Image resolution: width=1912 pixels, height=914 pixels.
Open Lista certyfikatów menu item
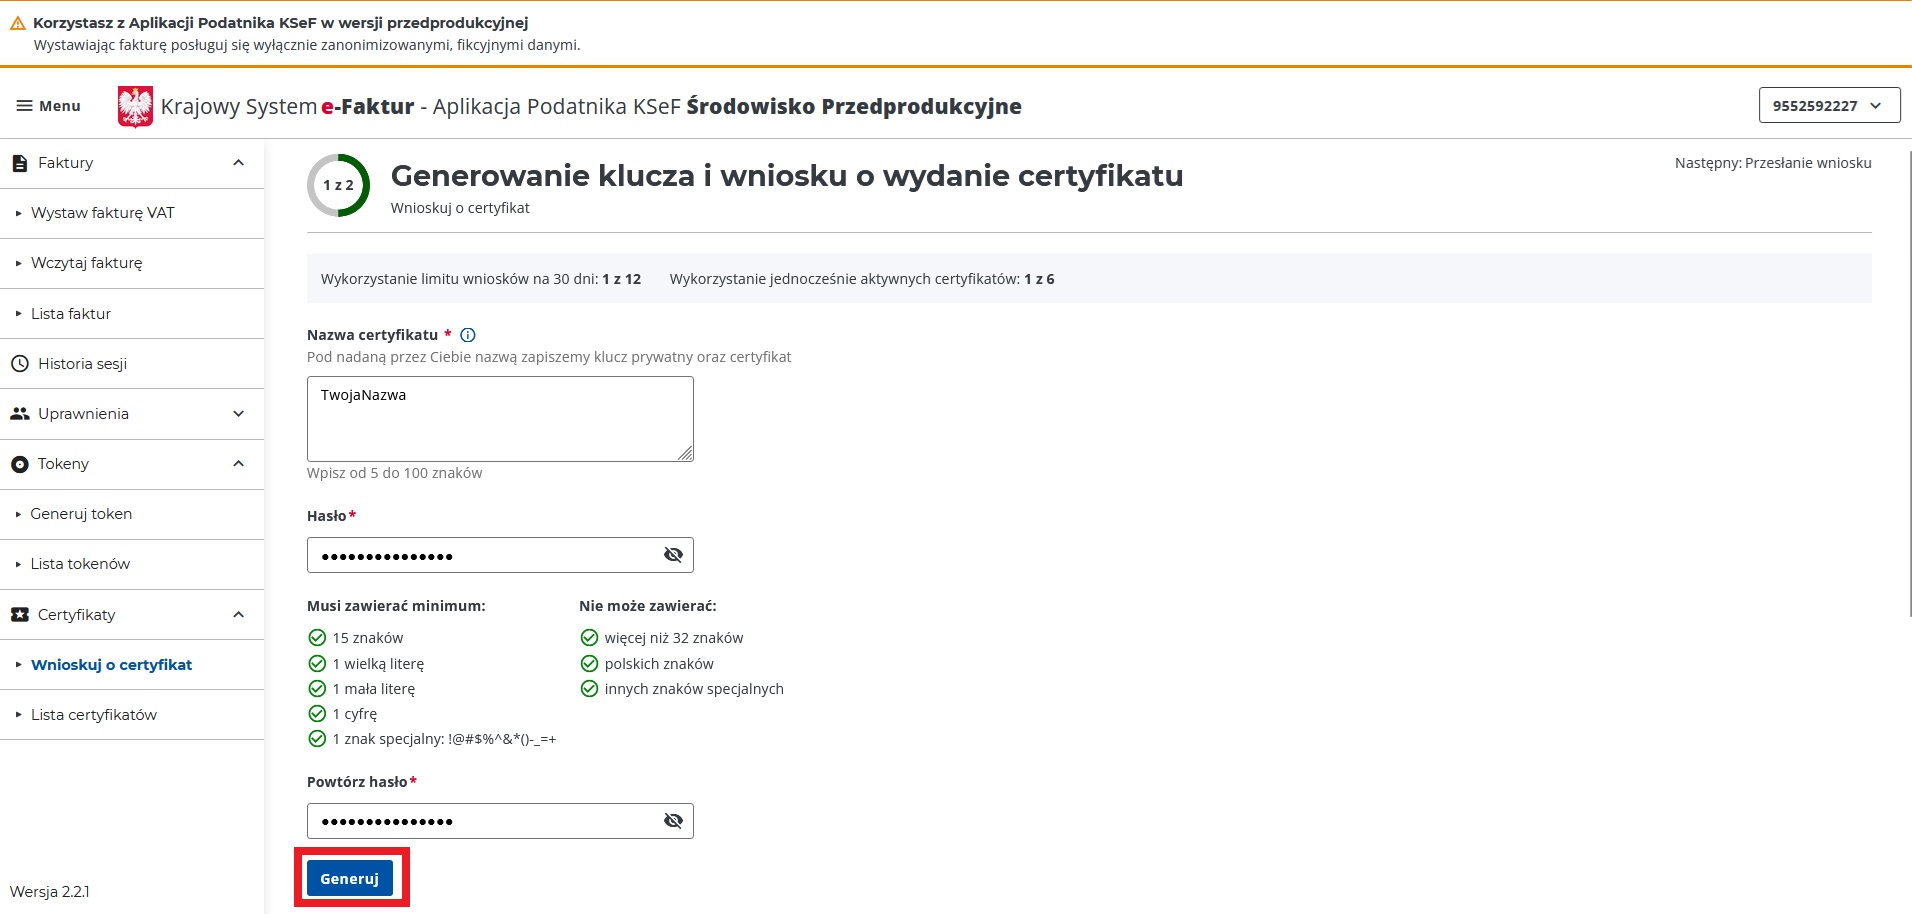click(x=132, y=715)
